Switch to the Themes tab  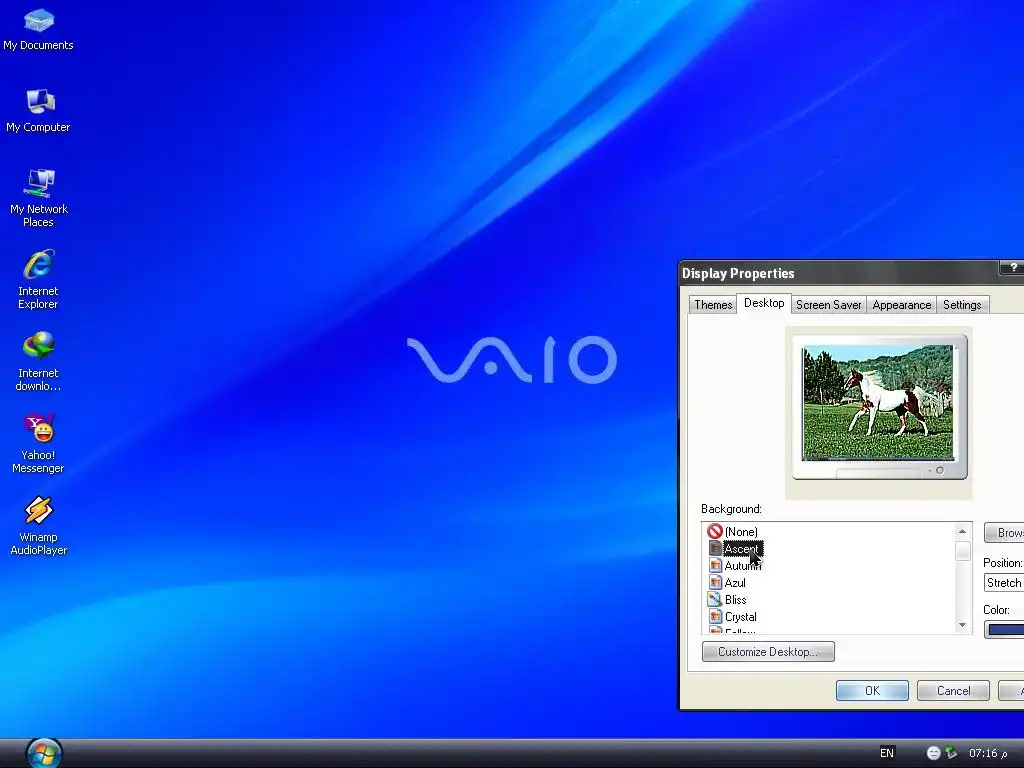pos(712,305)
